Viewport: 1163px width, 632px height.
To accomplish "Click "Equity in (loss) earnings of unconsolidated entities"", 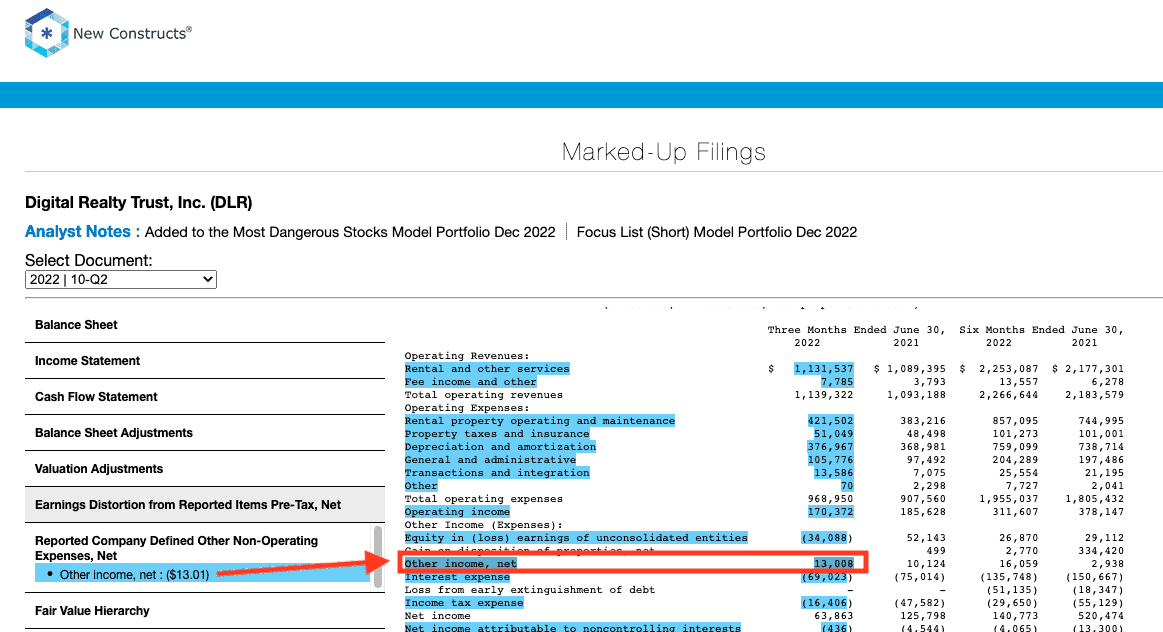I will point(576,538).
